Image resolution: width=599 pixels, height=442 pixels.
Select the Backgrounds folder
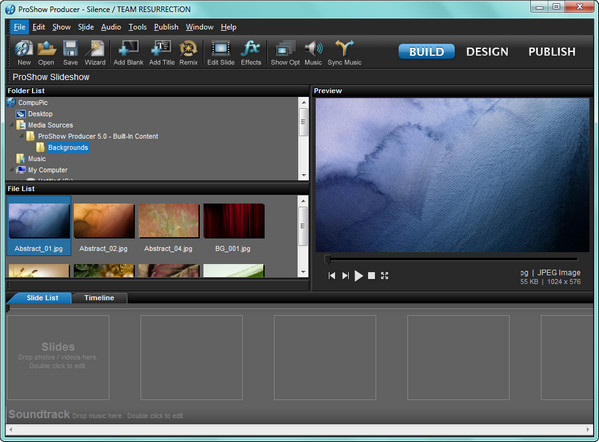(68, 147)
